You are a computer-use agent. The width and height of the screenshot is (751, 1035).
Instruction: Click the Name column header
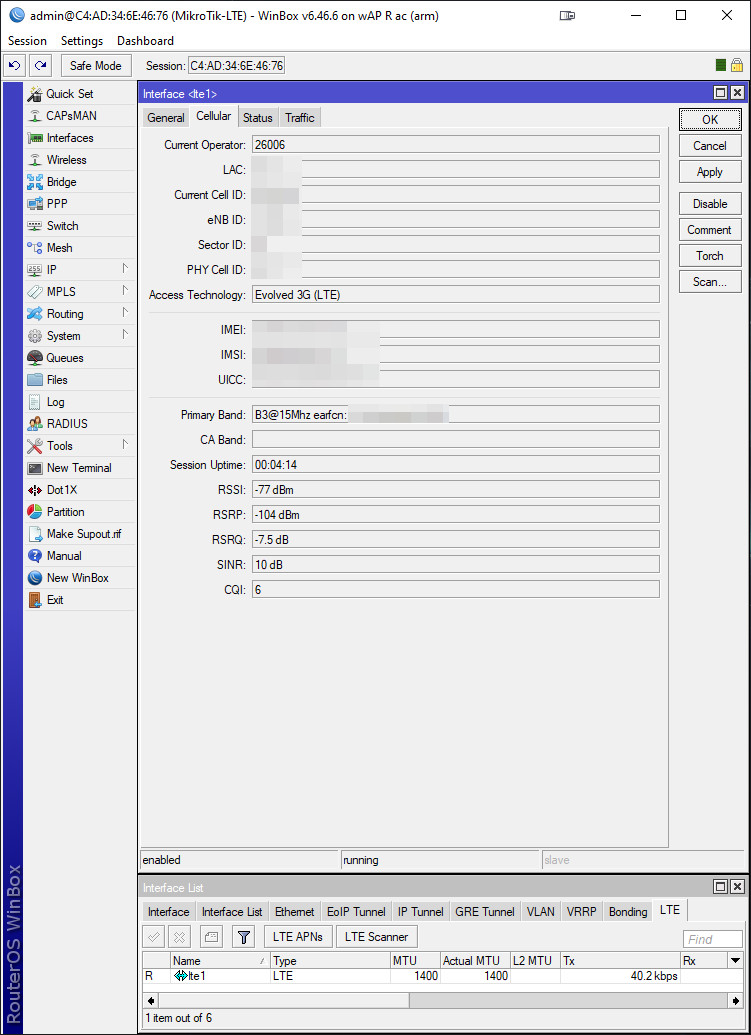[x=220, y=960]
